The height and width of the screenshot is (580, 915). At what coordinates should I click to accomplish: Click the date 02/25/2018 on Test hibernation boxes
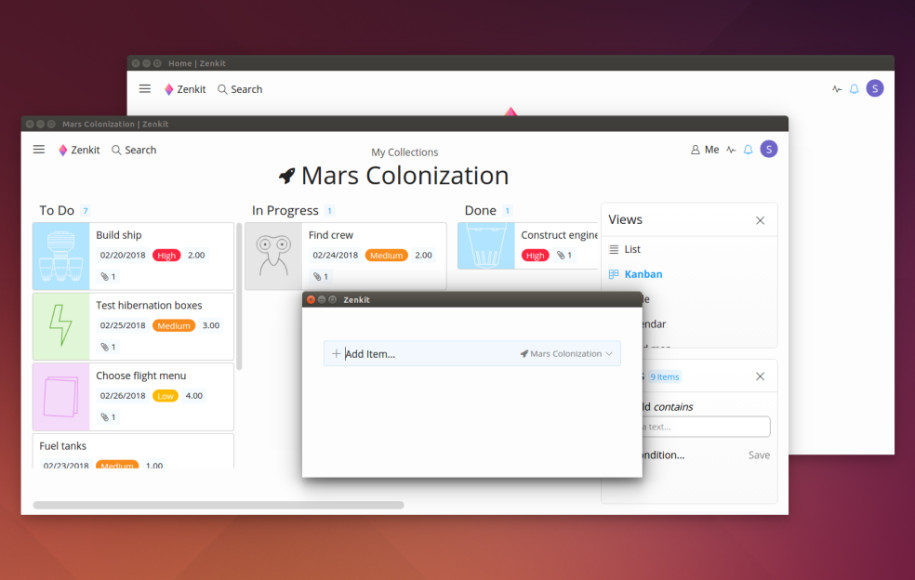(123, 325)
